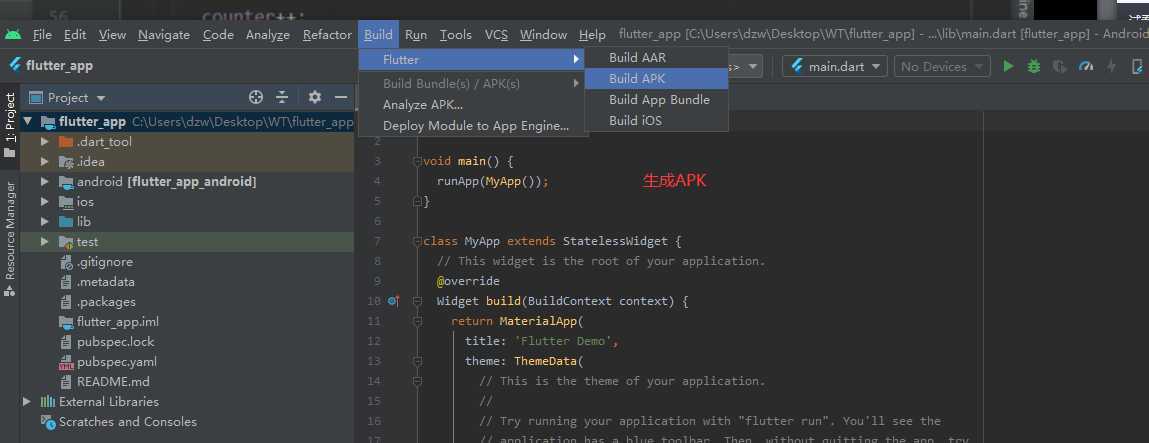Choose Build iOS option
1149x443 pixels.
pyautogui.click(x=657, y=120)
